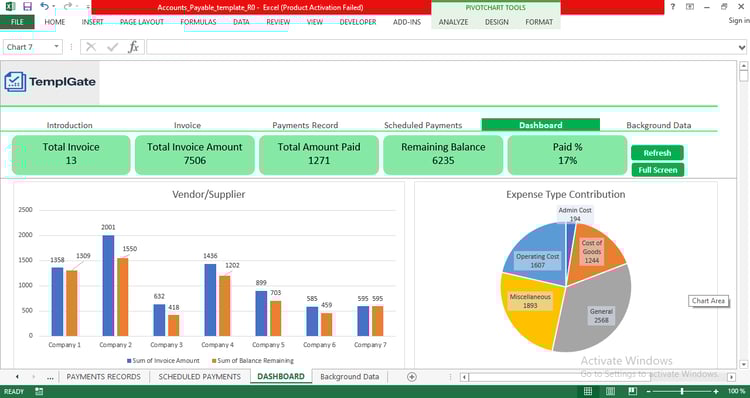Open the HOME ribbon tab
750x398 pixels.
[55, 22]
